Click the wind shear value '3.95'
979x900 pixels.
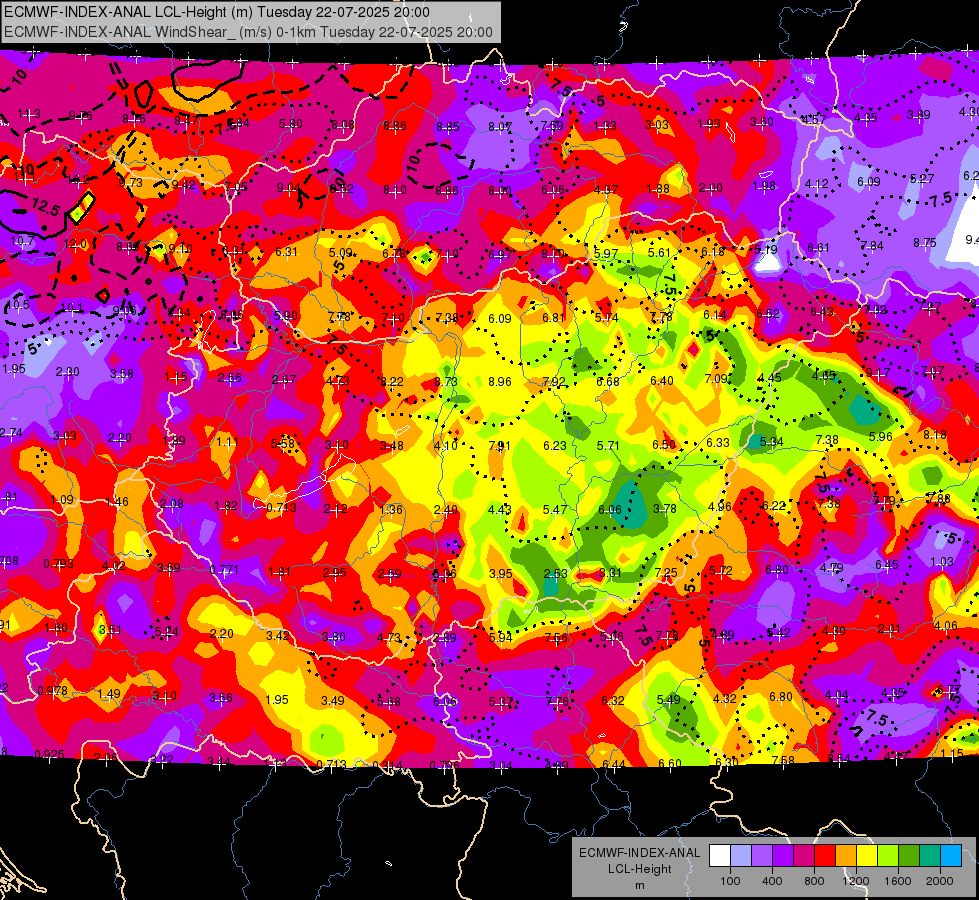[x=501, y=573]
